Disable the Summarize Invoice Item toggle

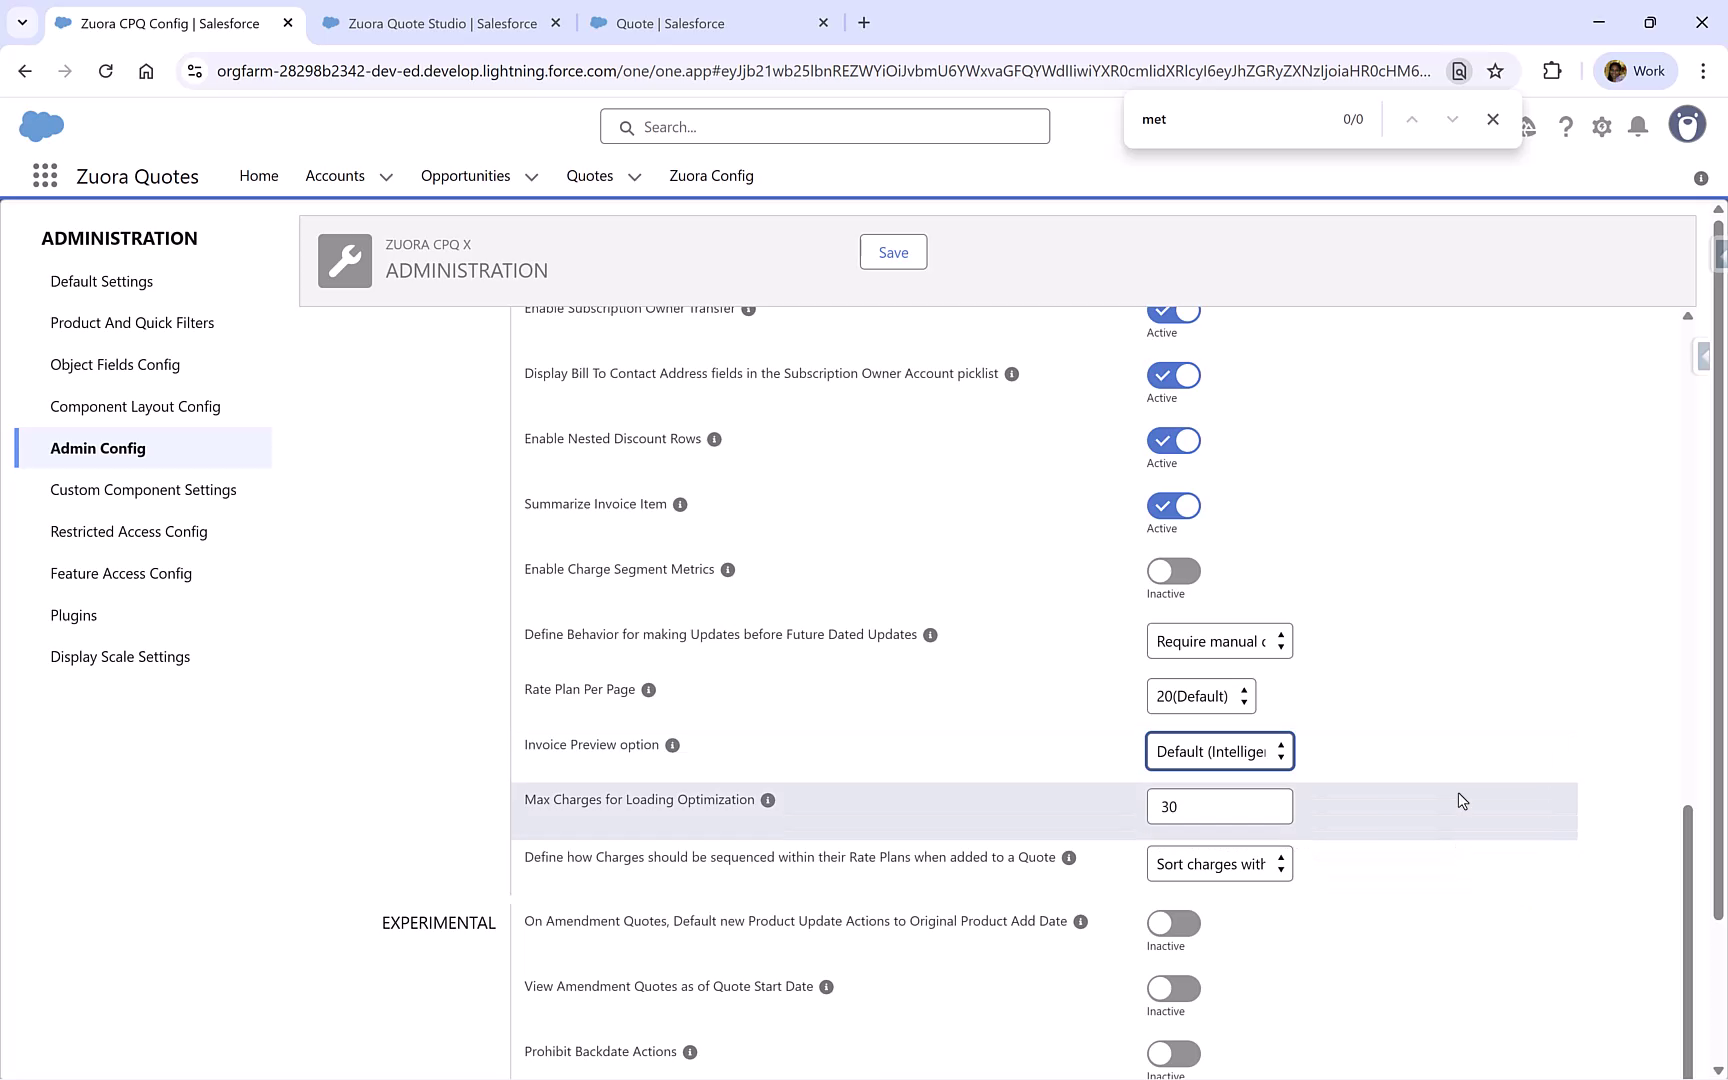click(1173, 506)
